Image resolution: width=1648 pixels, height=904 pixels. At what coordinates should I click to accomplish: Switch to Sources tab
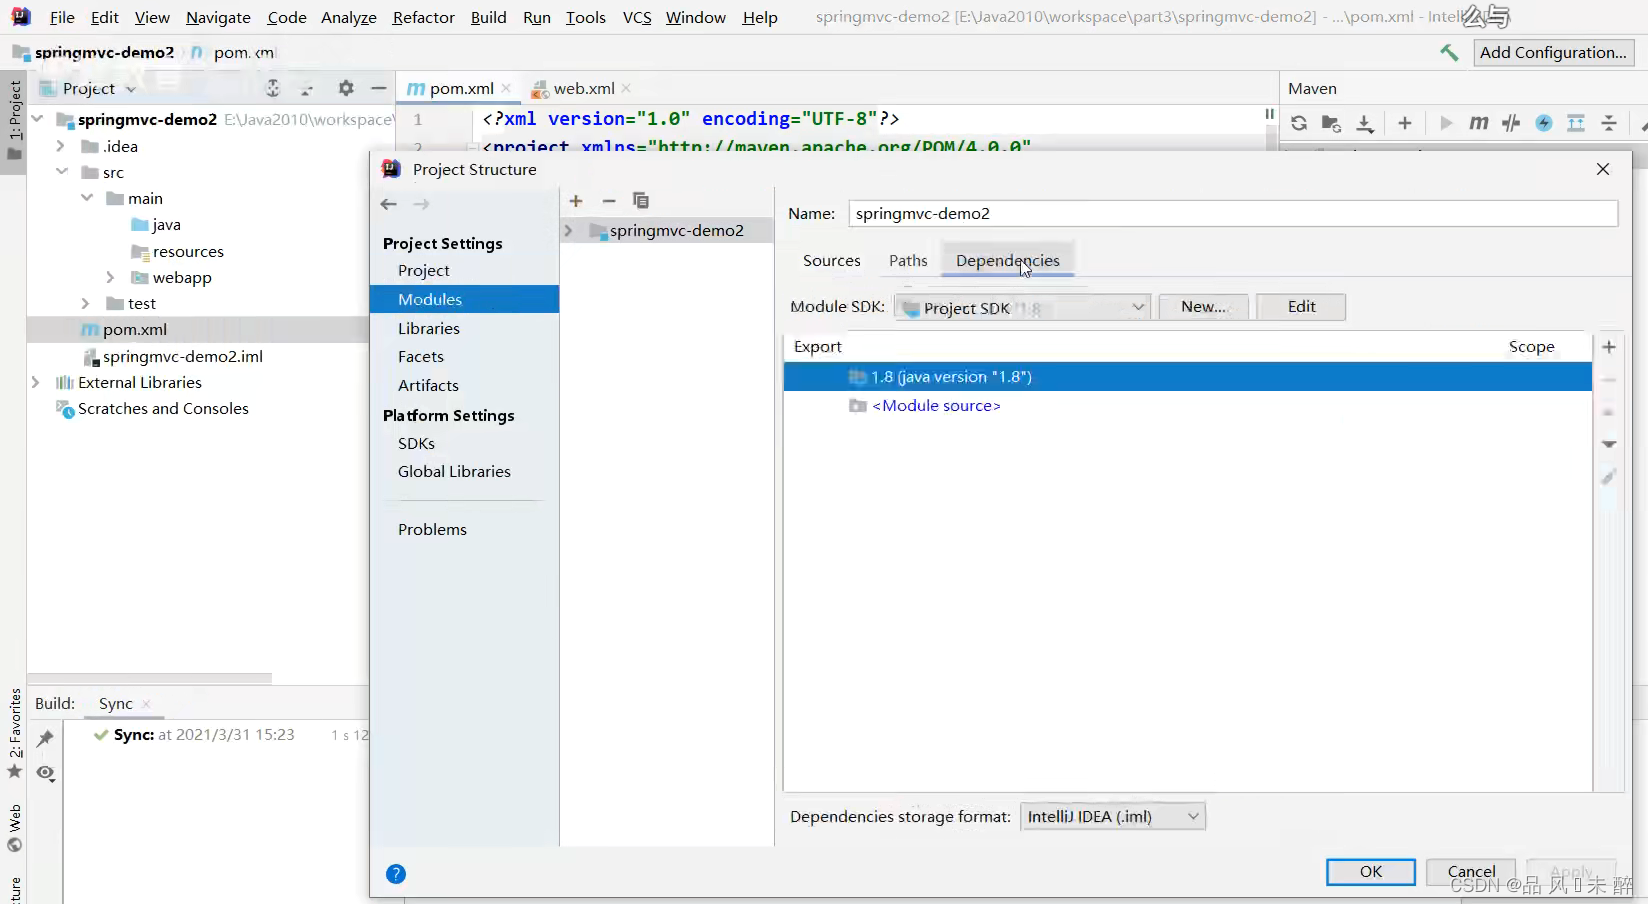tap(831, 261)
